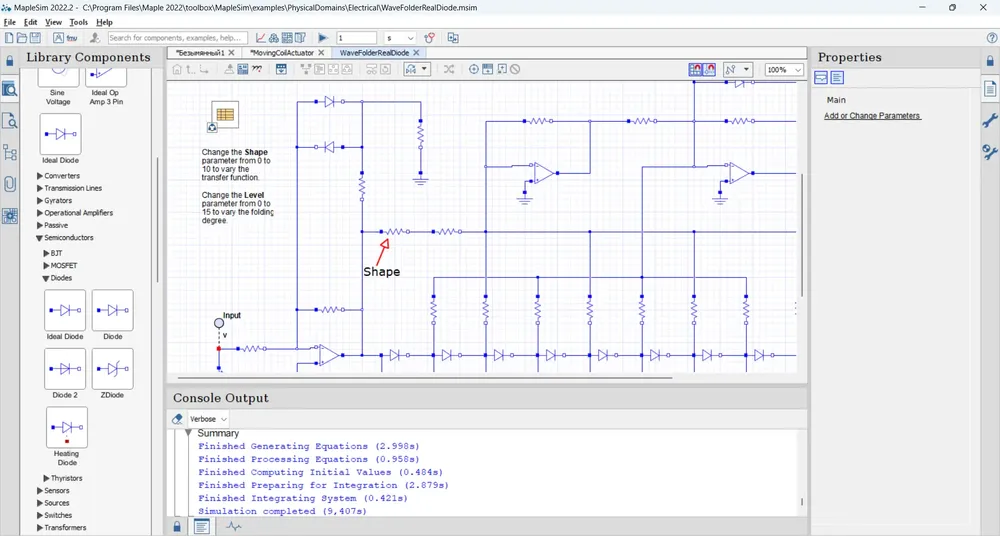Image resolution: width=1000 pixels, height=536 pixels.
Task: Click the simulation end time field
Action: (x=356, y=38)
